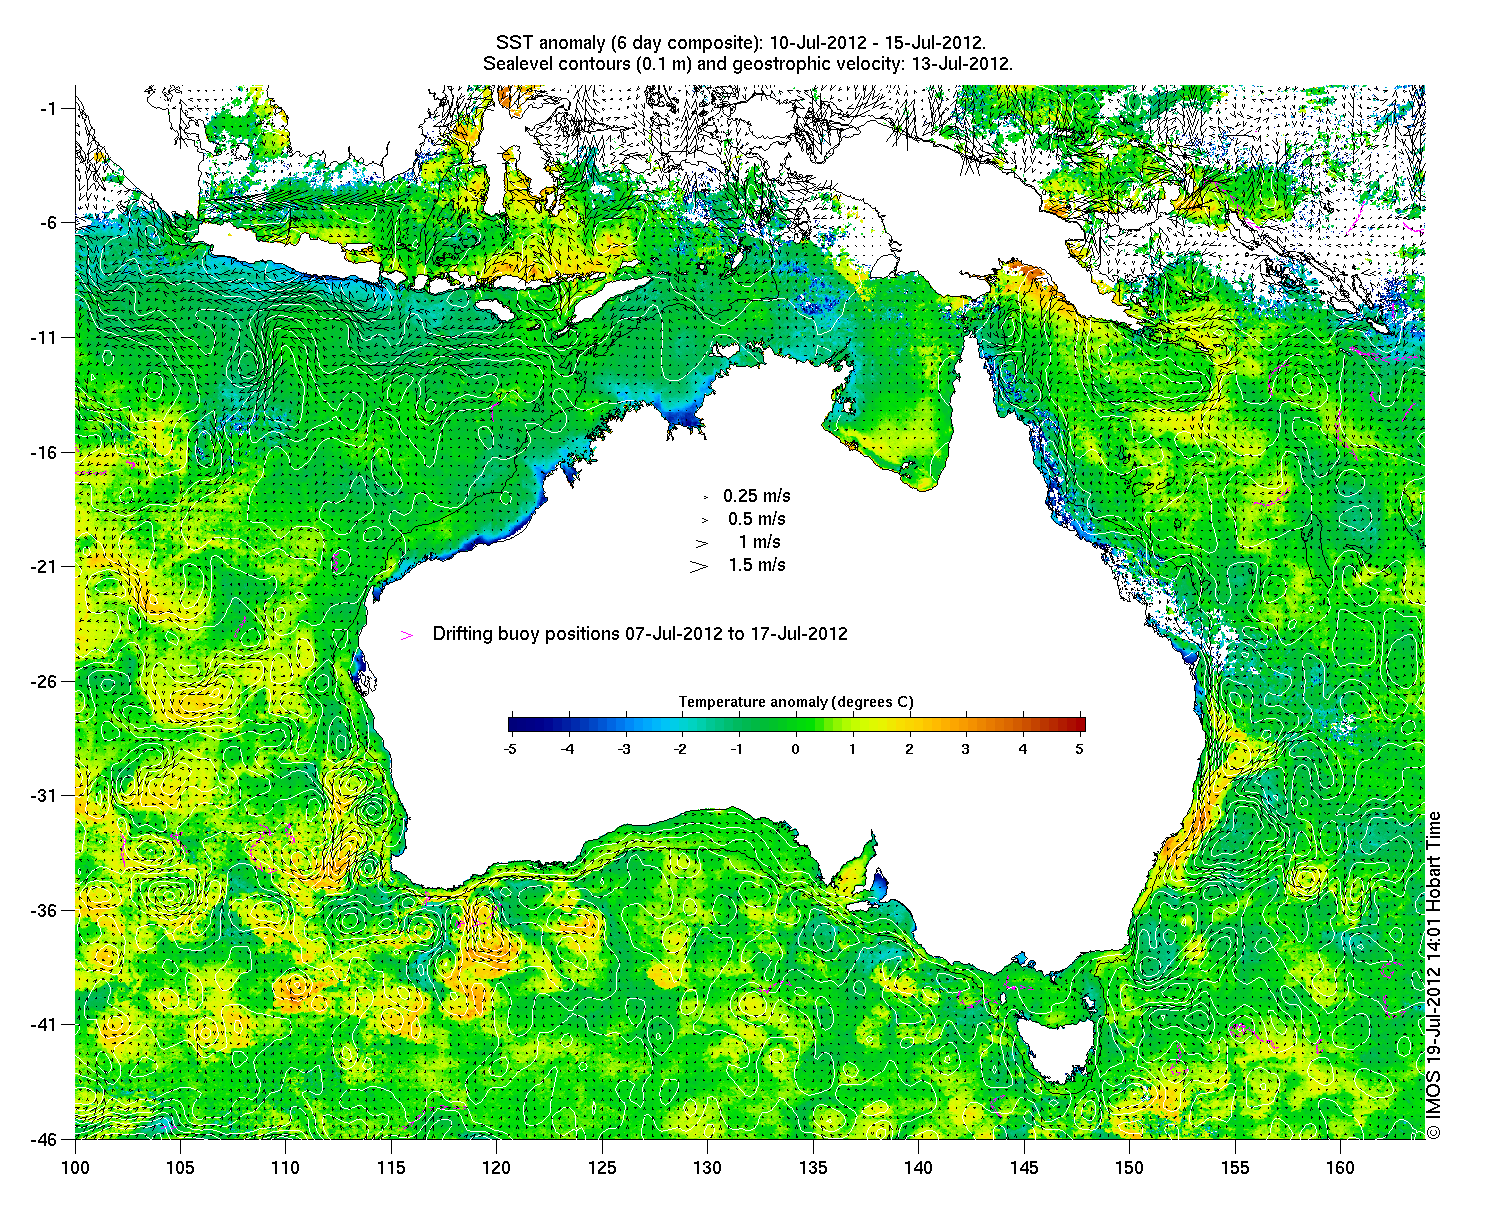This screenshot has height=1225, width=1500.
Task: Click the 0.5 m/s velocity legend entry
Action: tap(756, 519)
